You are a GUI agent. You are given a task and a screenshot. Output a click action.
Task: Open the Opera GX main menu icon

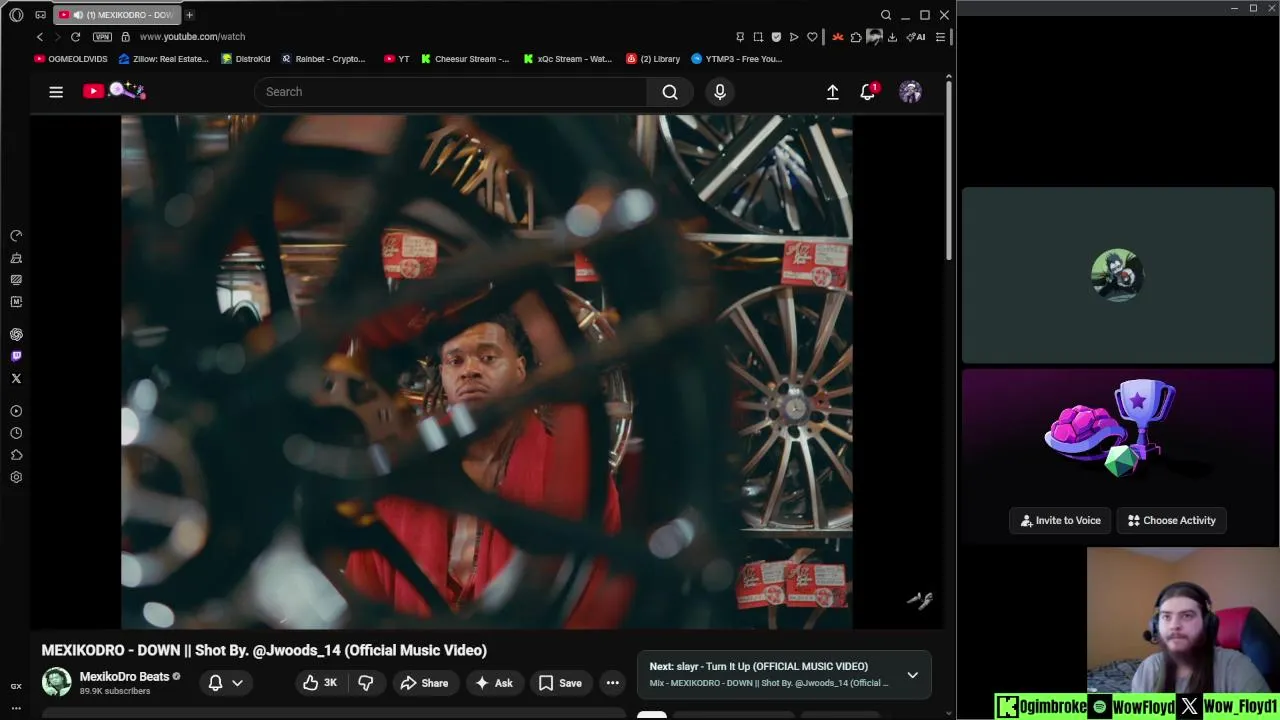[16, 15]
